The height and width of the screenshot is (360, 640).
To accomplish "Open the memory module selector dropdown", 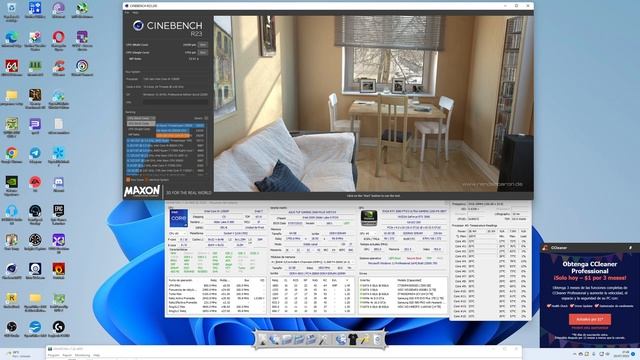I will tap(312, 262).
